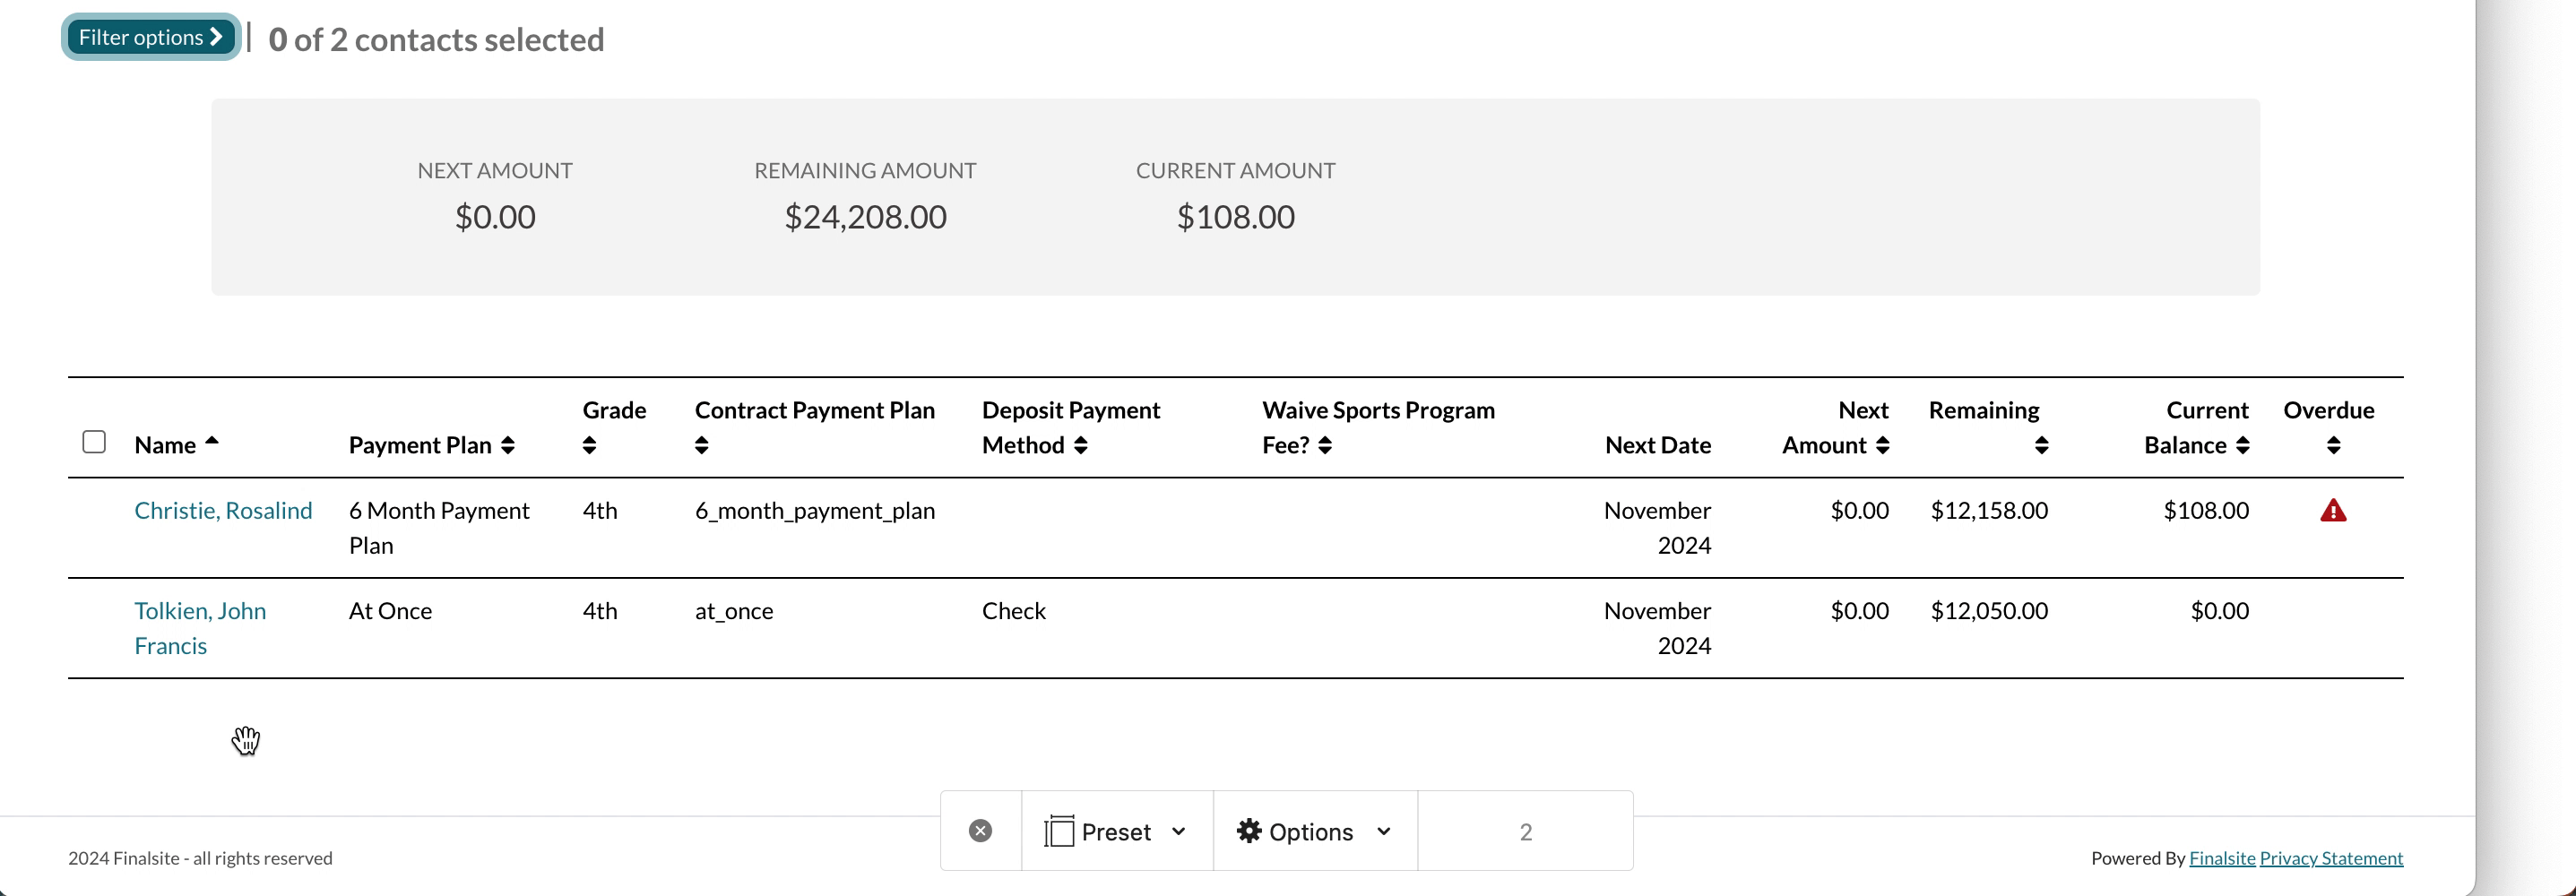Sort by Name column arrow

(x=212, y=441)
